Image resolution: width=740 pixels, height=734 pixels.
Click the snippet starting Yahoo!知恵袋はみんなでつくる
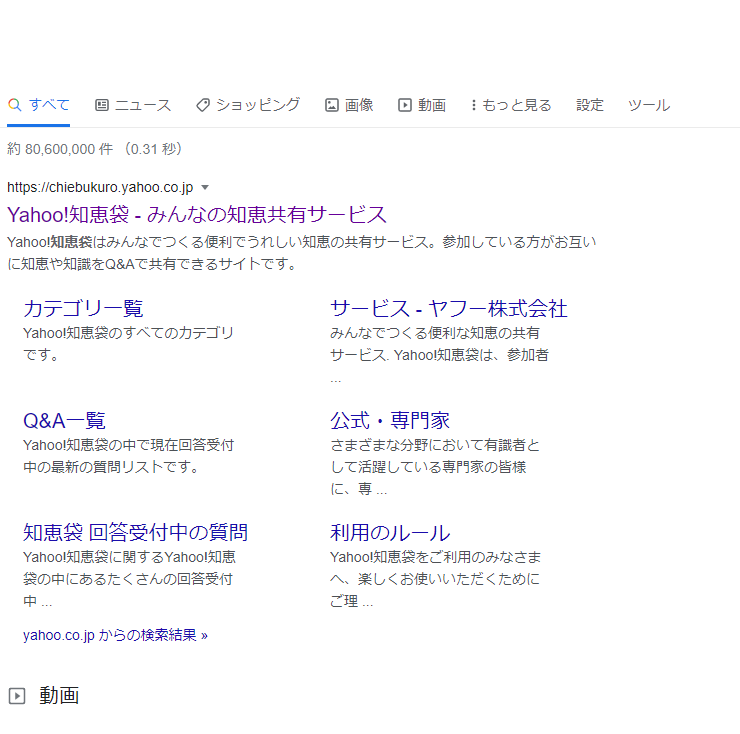click(302, 253)
